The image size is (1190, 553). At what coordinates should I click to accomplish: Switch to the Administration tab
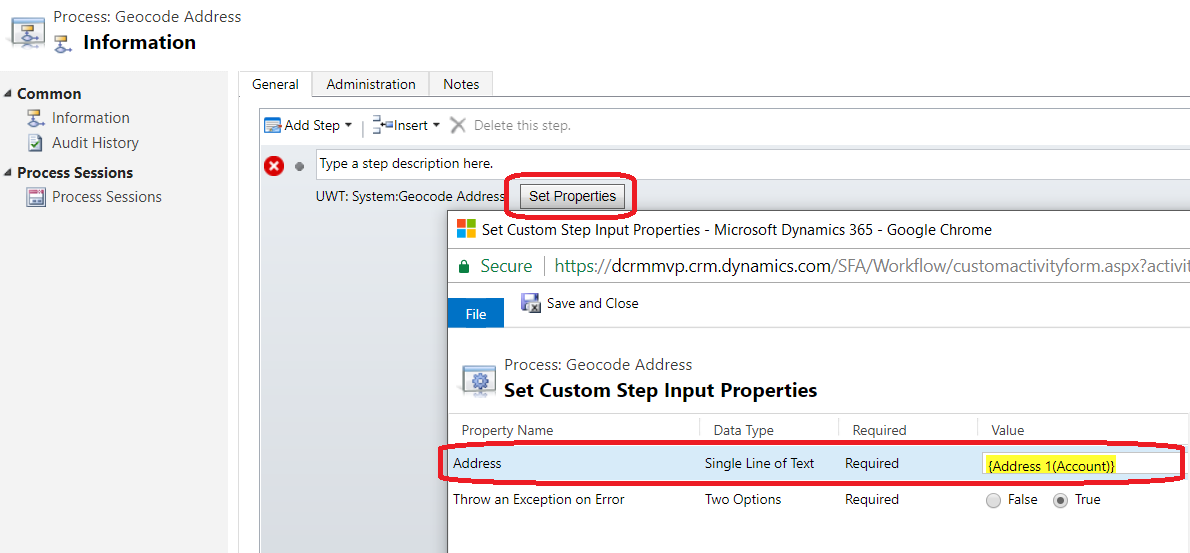pos(370,84)
